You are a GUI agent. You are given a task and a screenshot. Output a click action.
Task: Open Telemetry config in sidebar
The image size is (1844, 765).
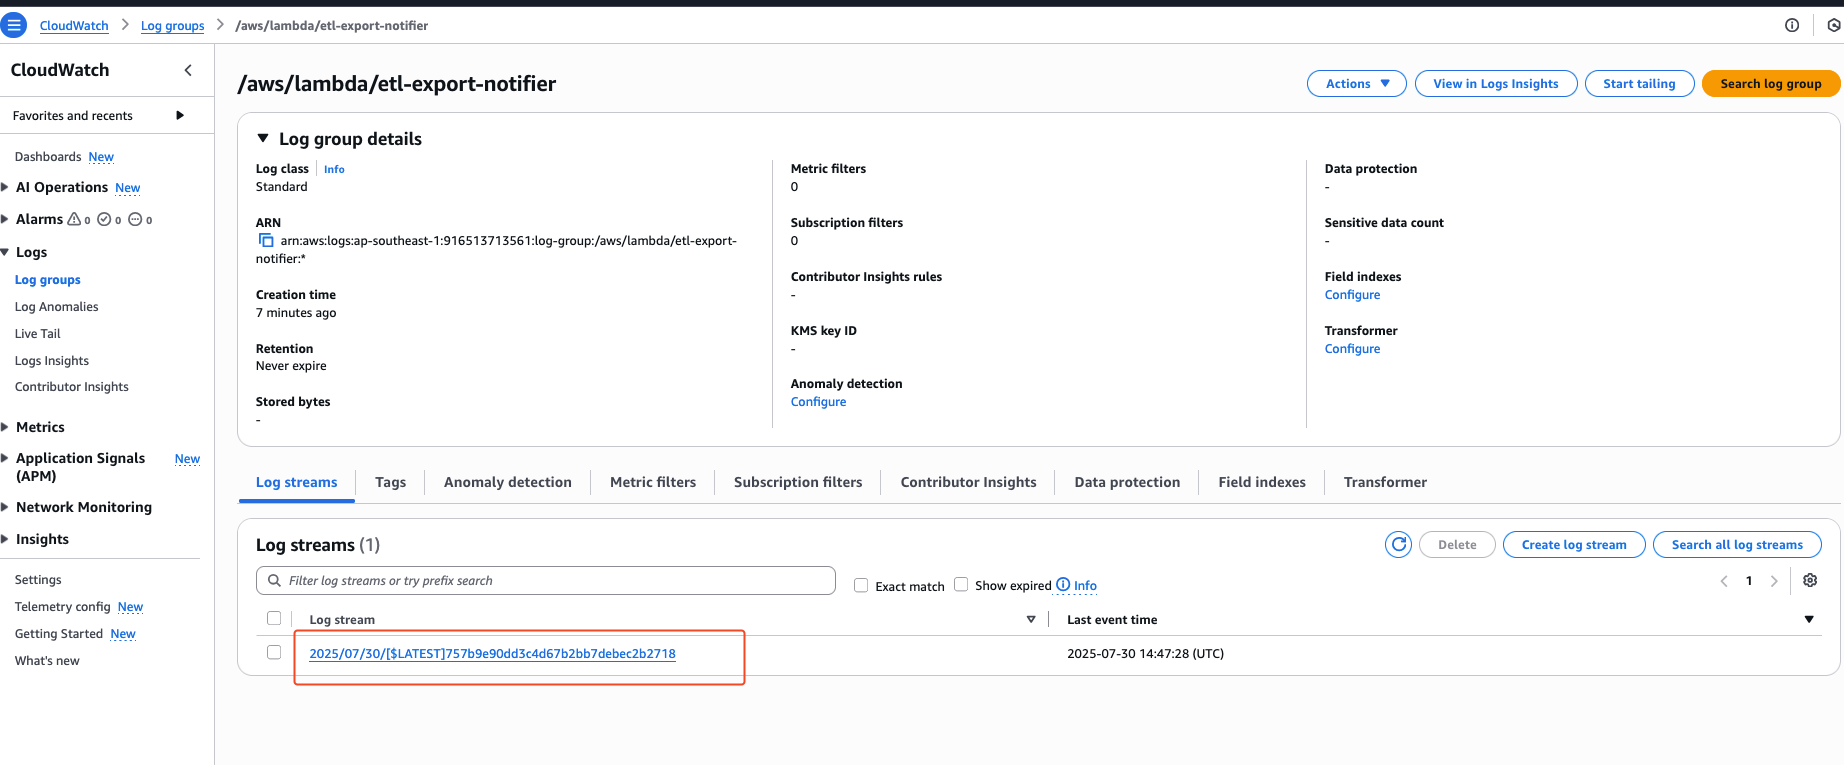63,607
